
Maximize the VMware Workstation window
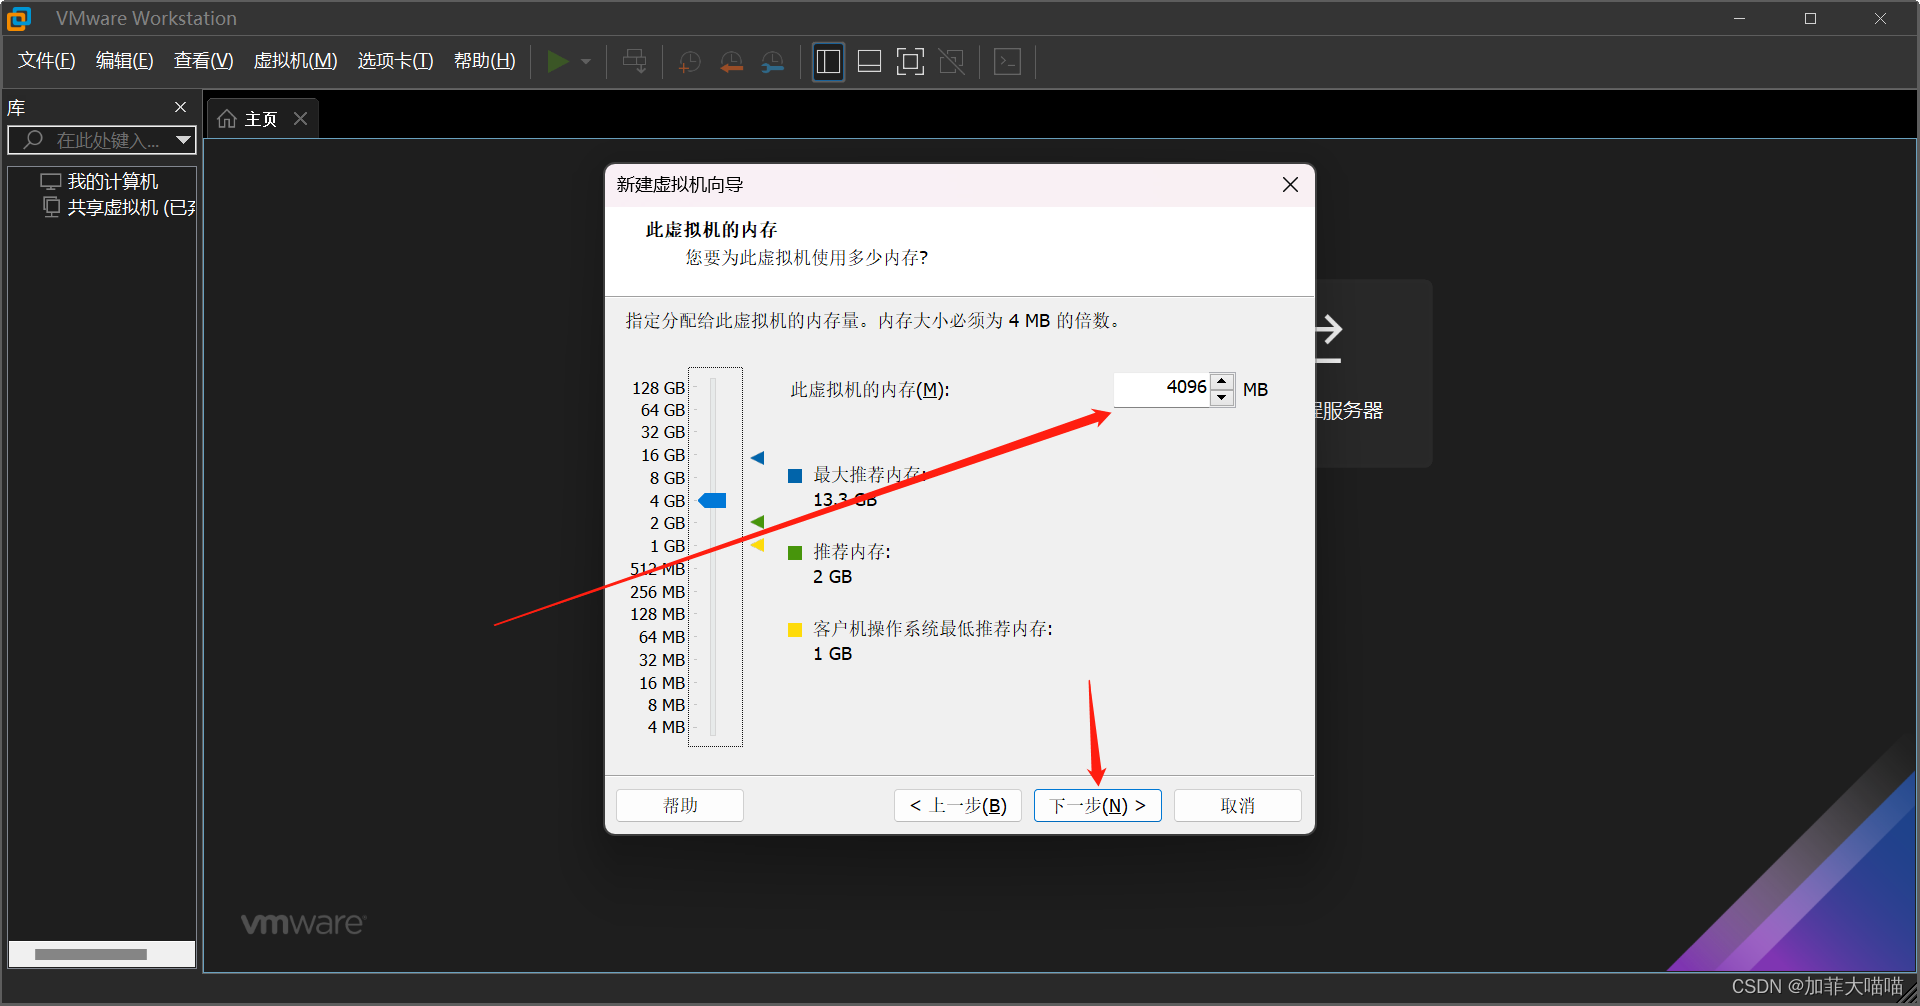(1810, 18)
